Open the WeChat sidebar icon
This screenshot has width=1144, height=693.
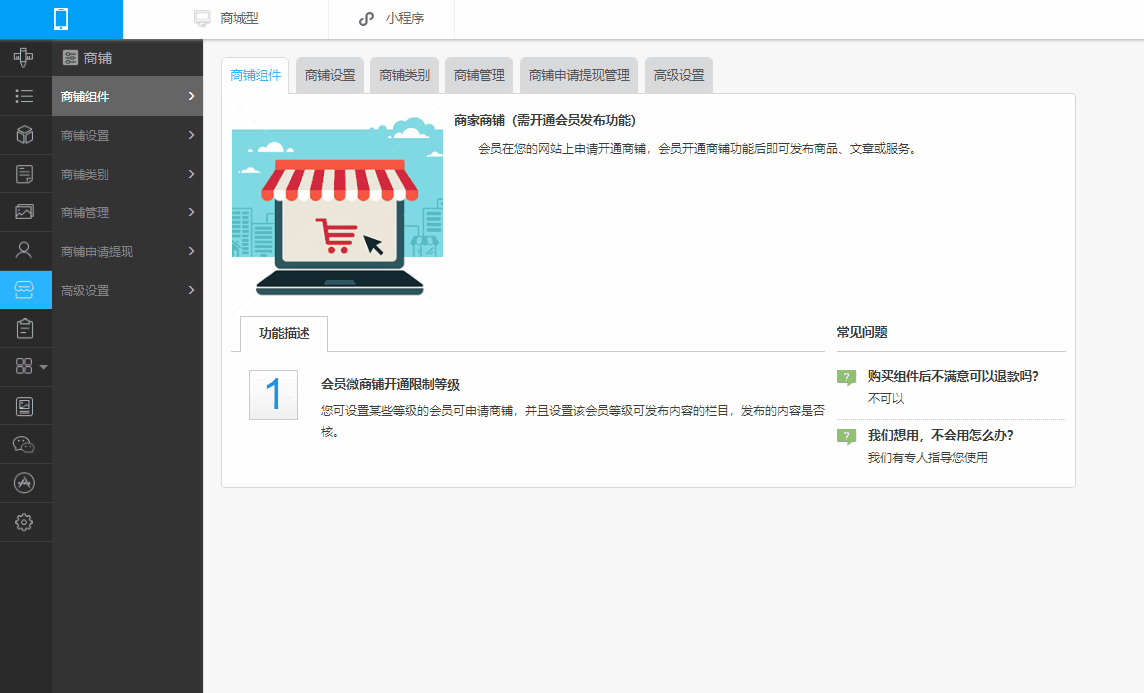pos(24,444)
